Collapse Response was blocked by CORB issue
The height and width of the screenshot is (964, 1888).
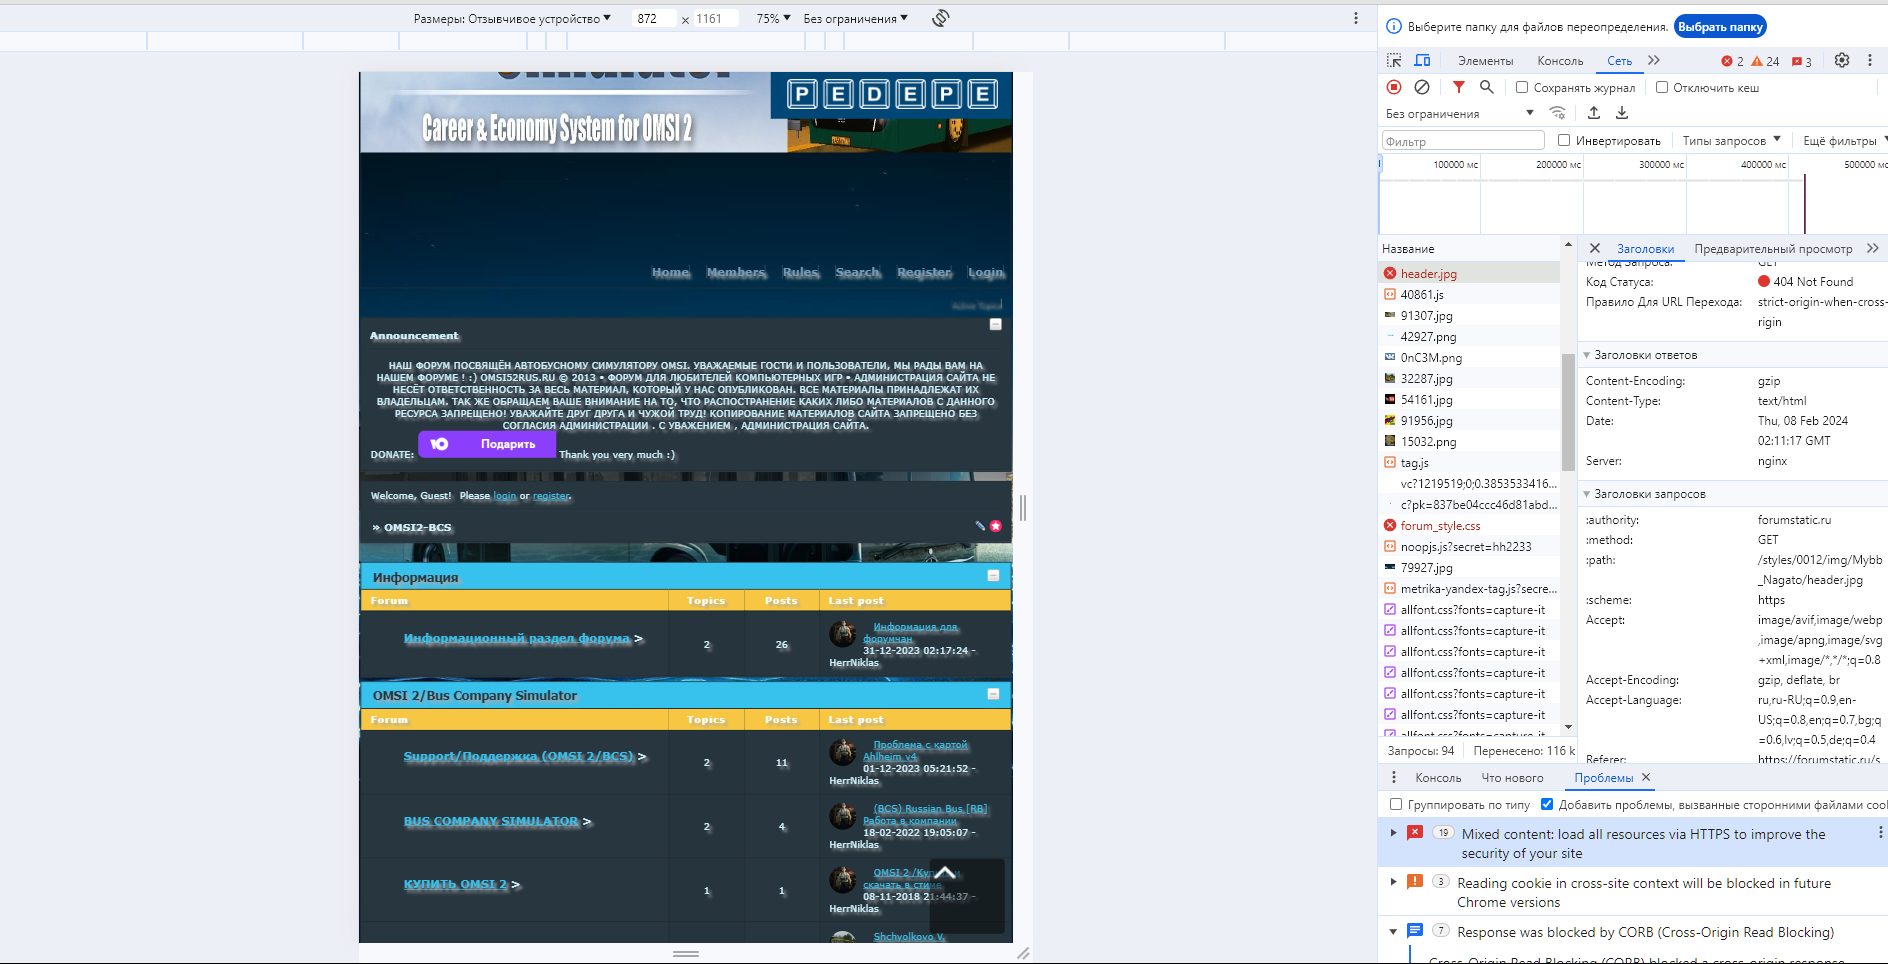1393,931
